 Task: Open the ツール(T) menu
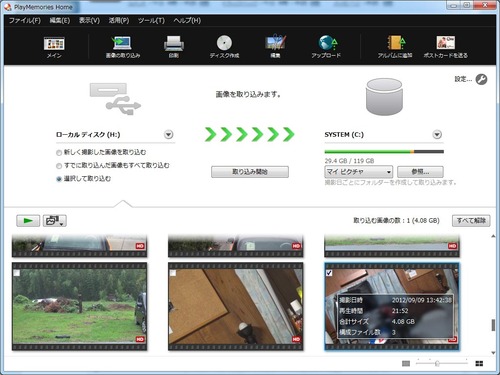(x=151, y=21)
